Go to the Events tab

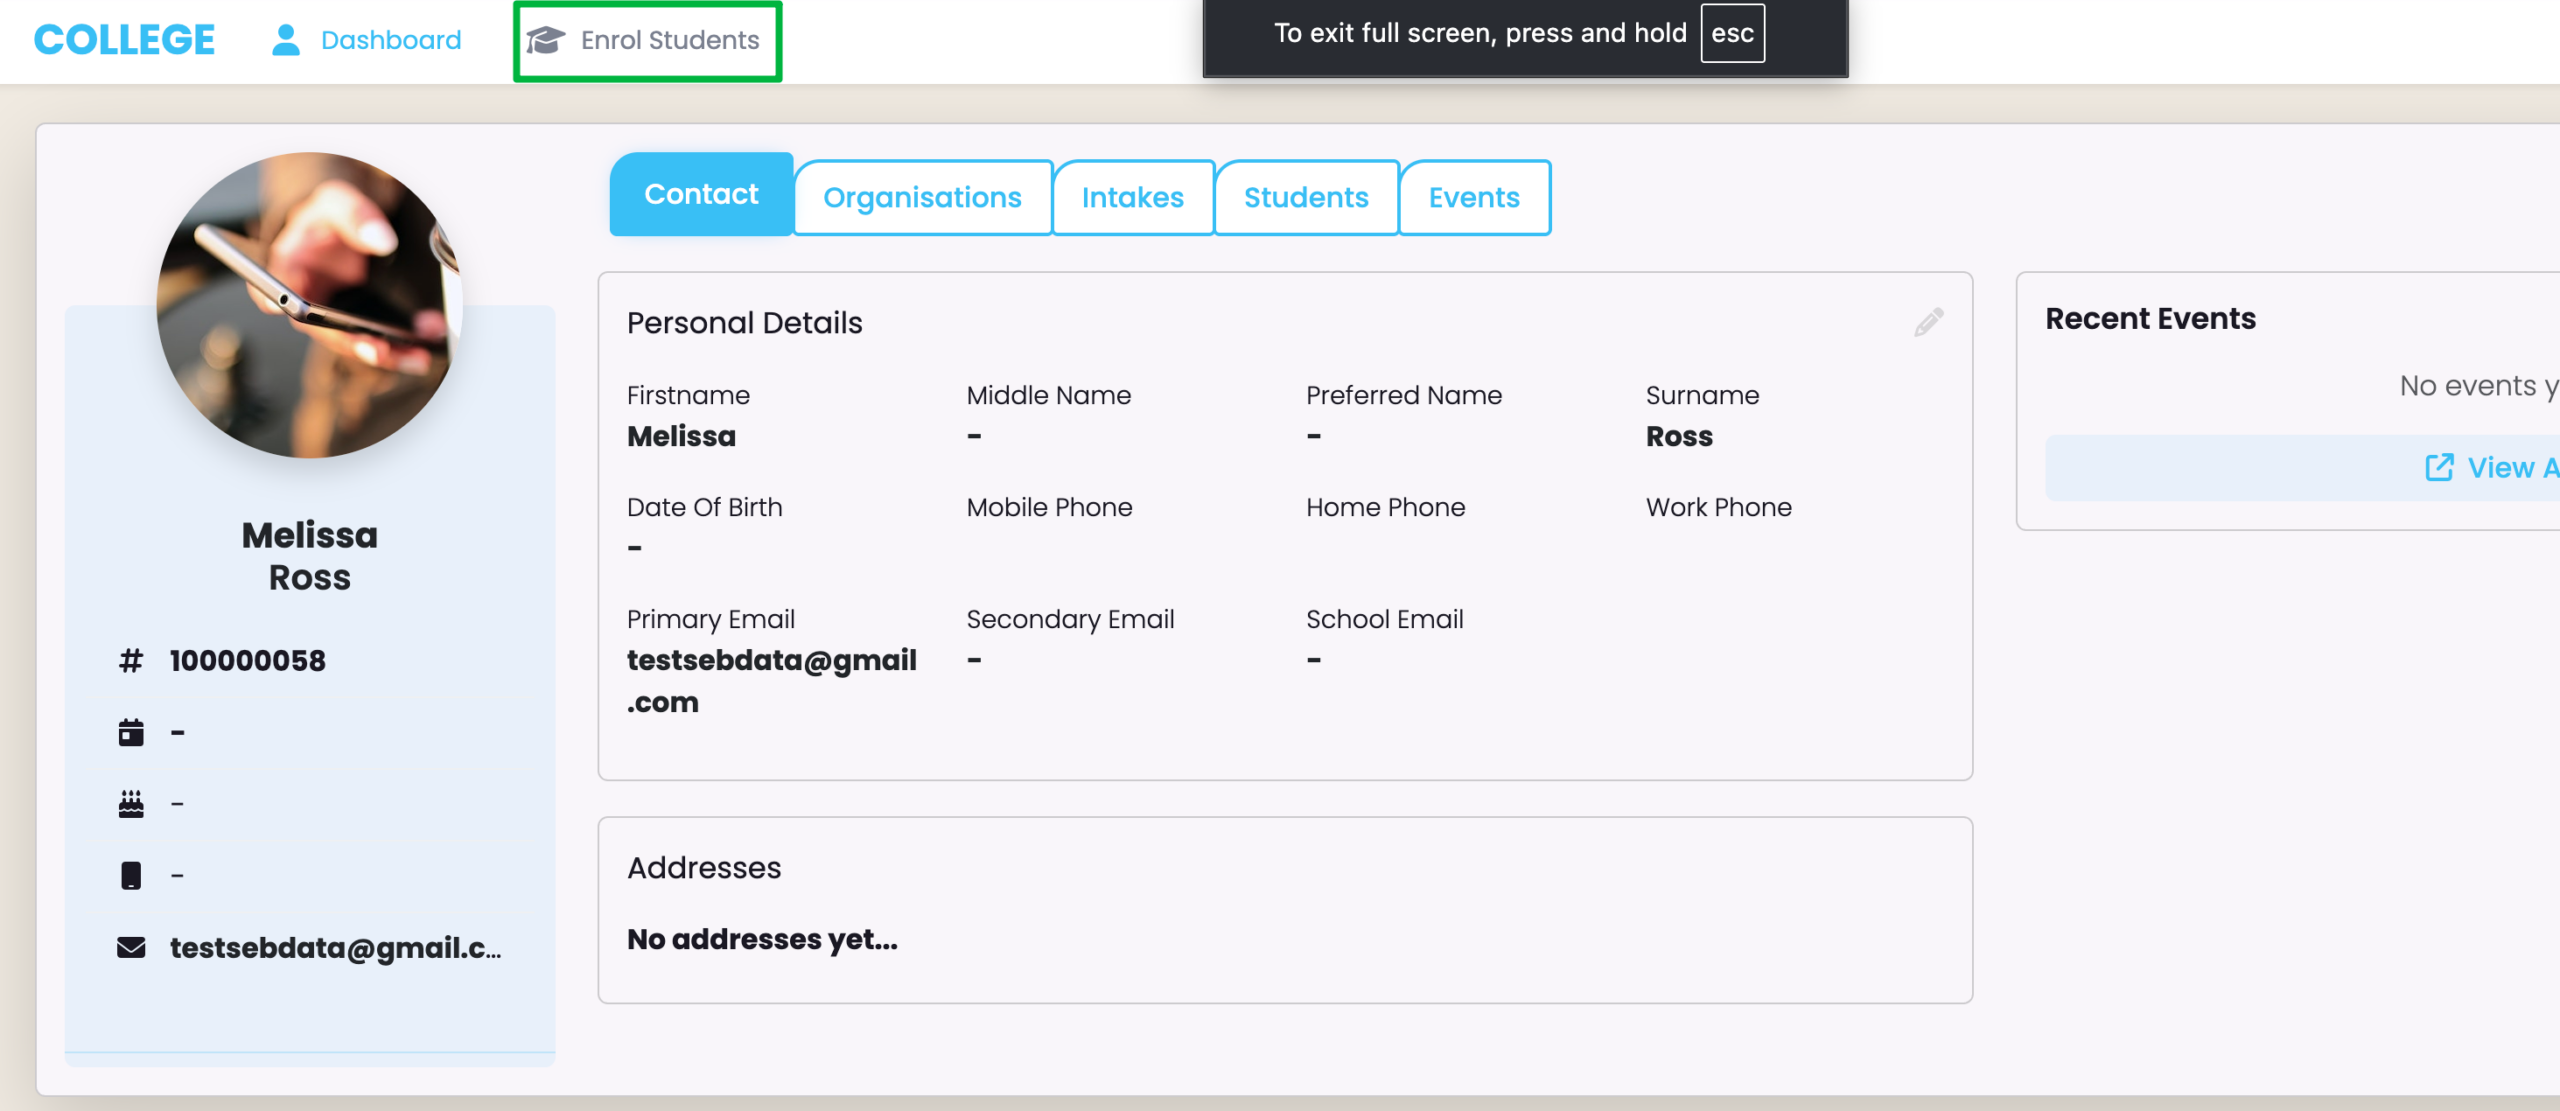(1474, 197)
